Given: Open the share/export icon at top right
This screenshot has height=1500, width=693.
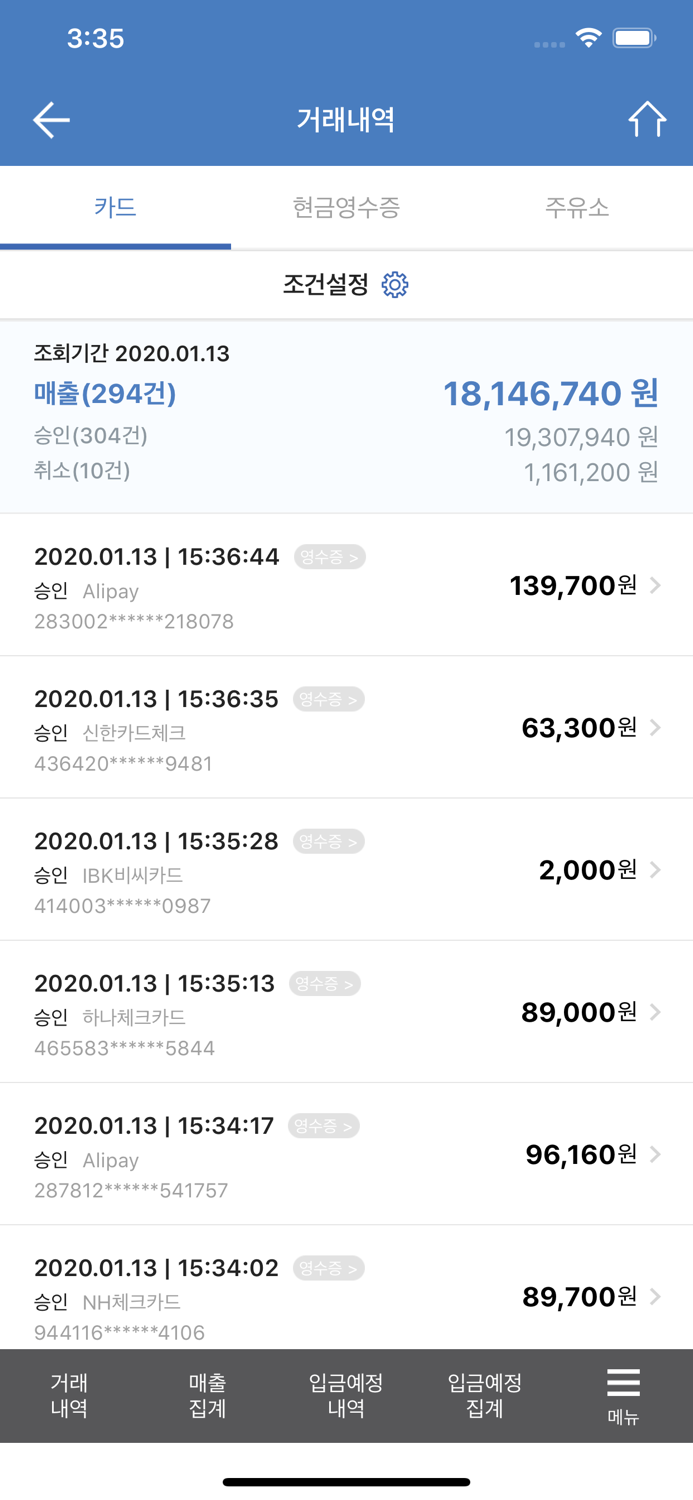Looking at the screenshot, I should [646, 119].
